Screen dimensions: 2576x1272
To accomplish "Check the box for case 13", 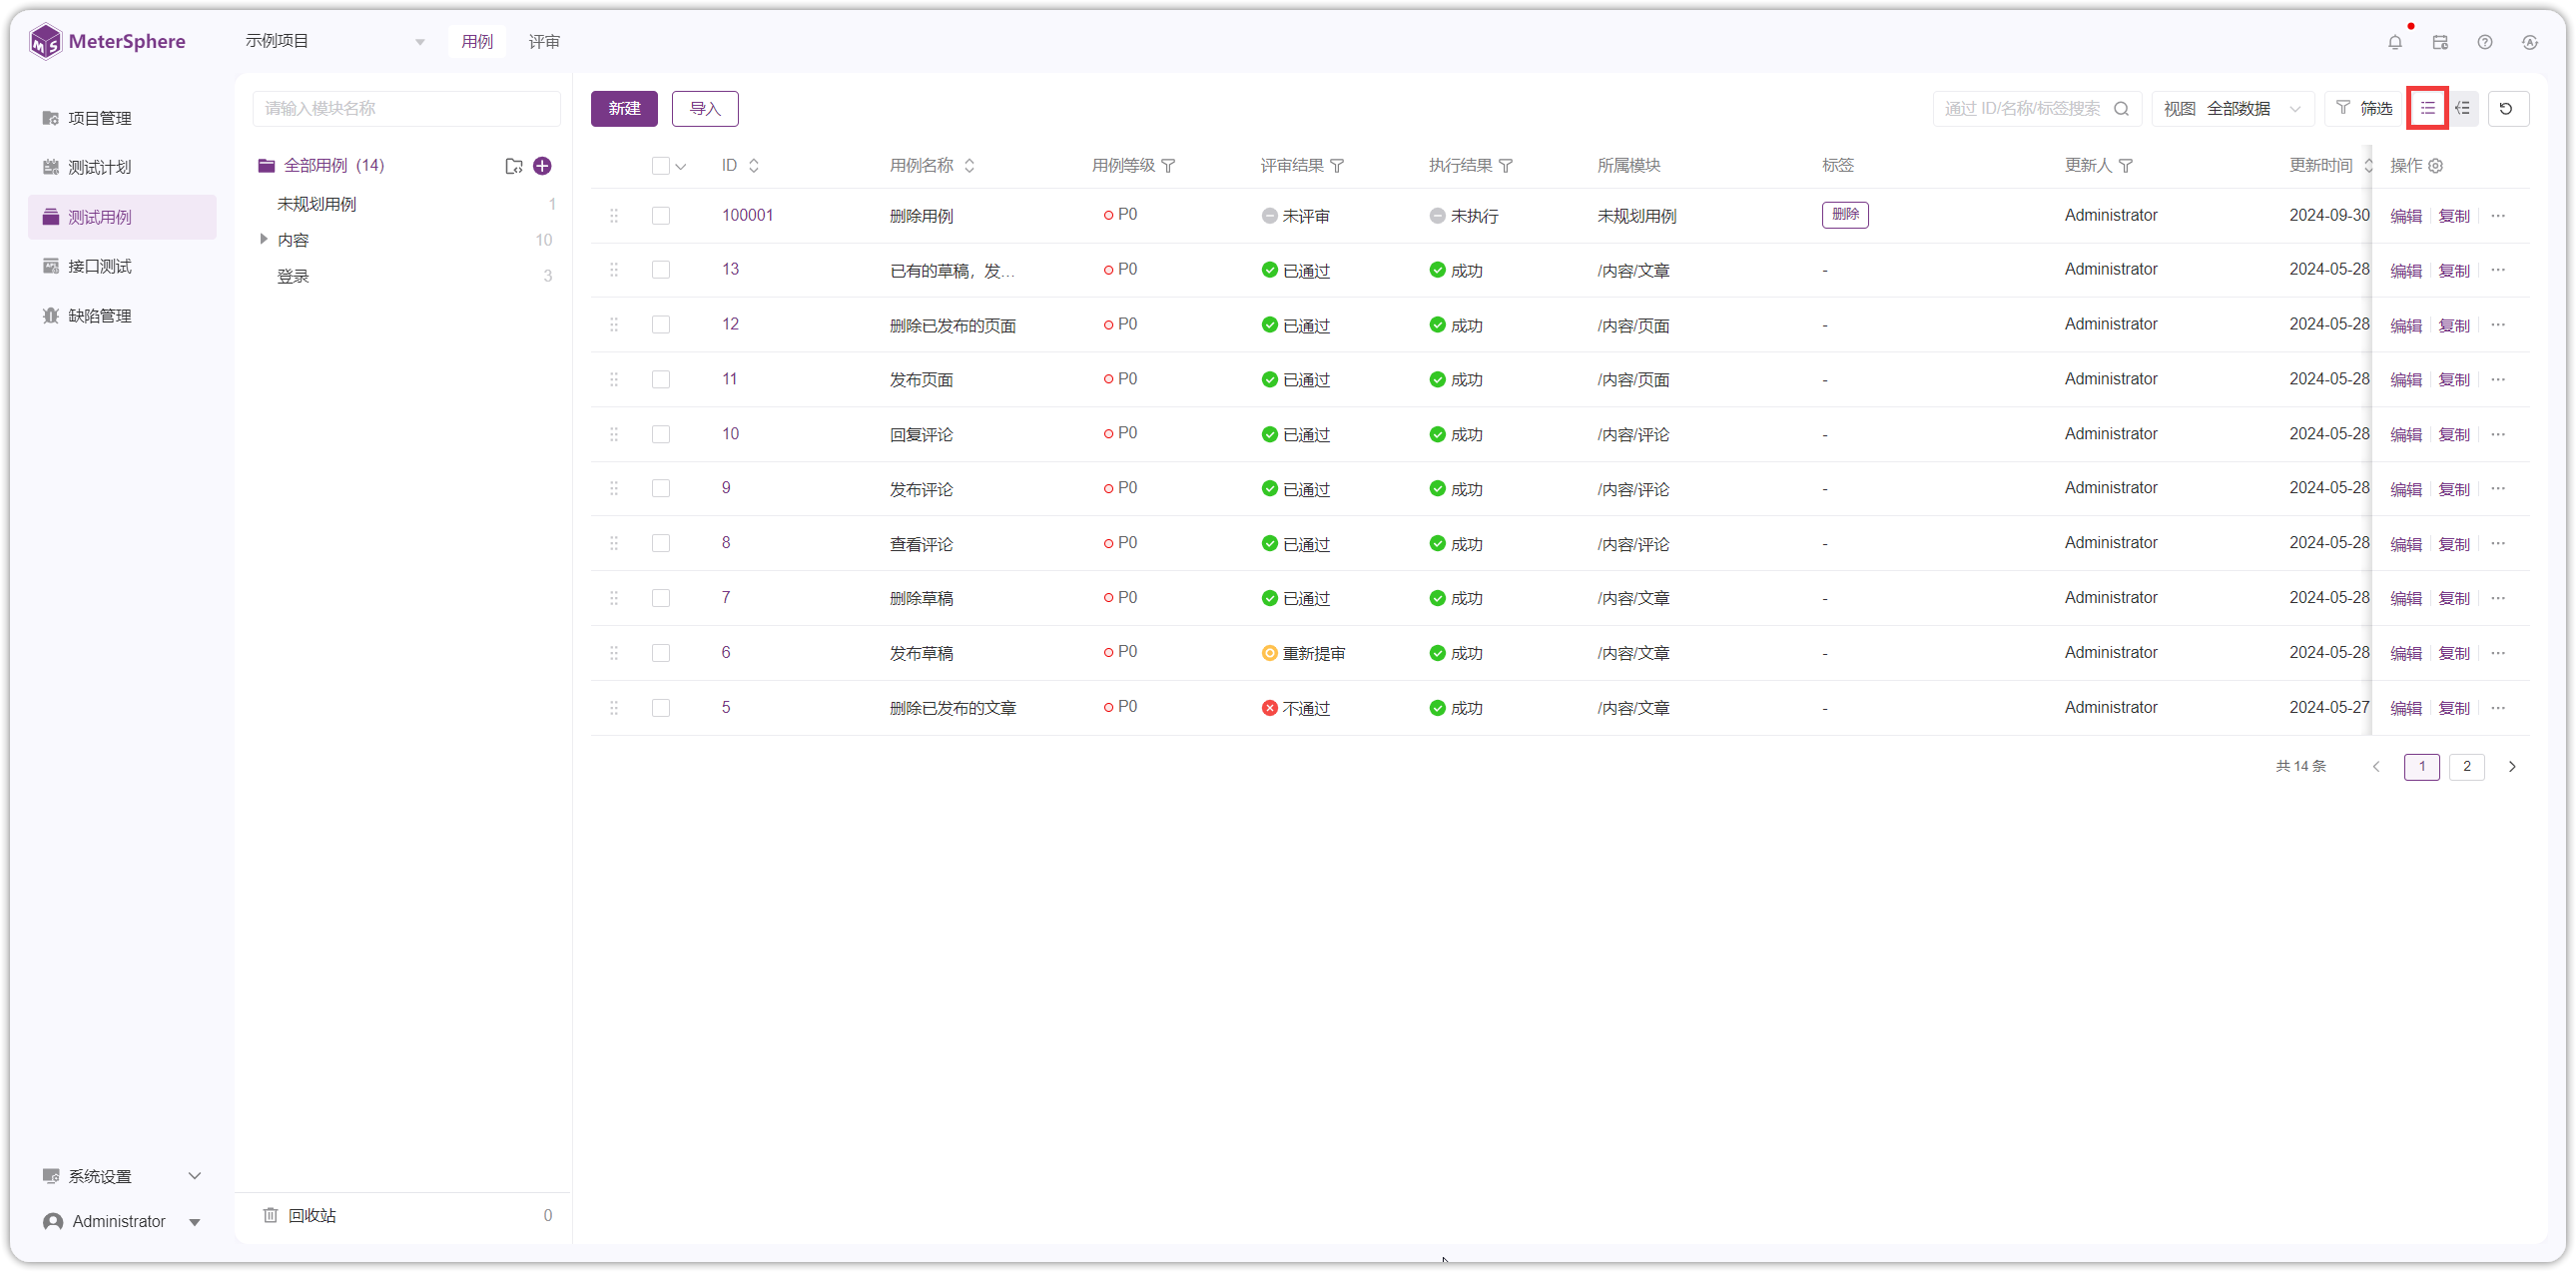I will tap(660, 270).
